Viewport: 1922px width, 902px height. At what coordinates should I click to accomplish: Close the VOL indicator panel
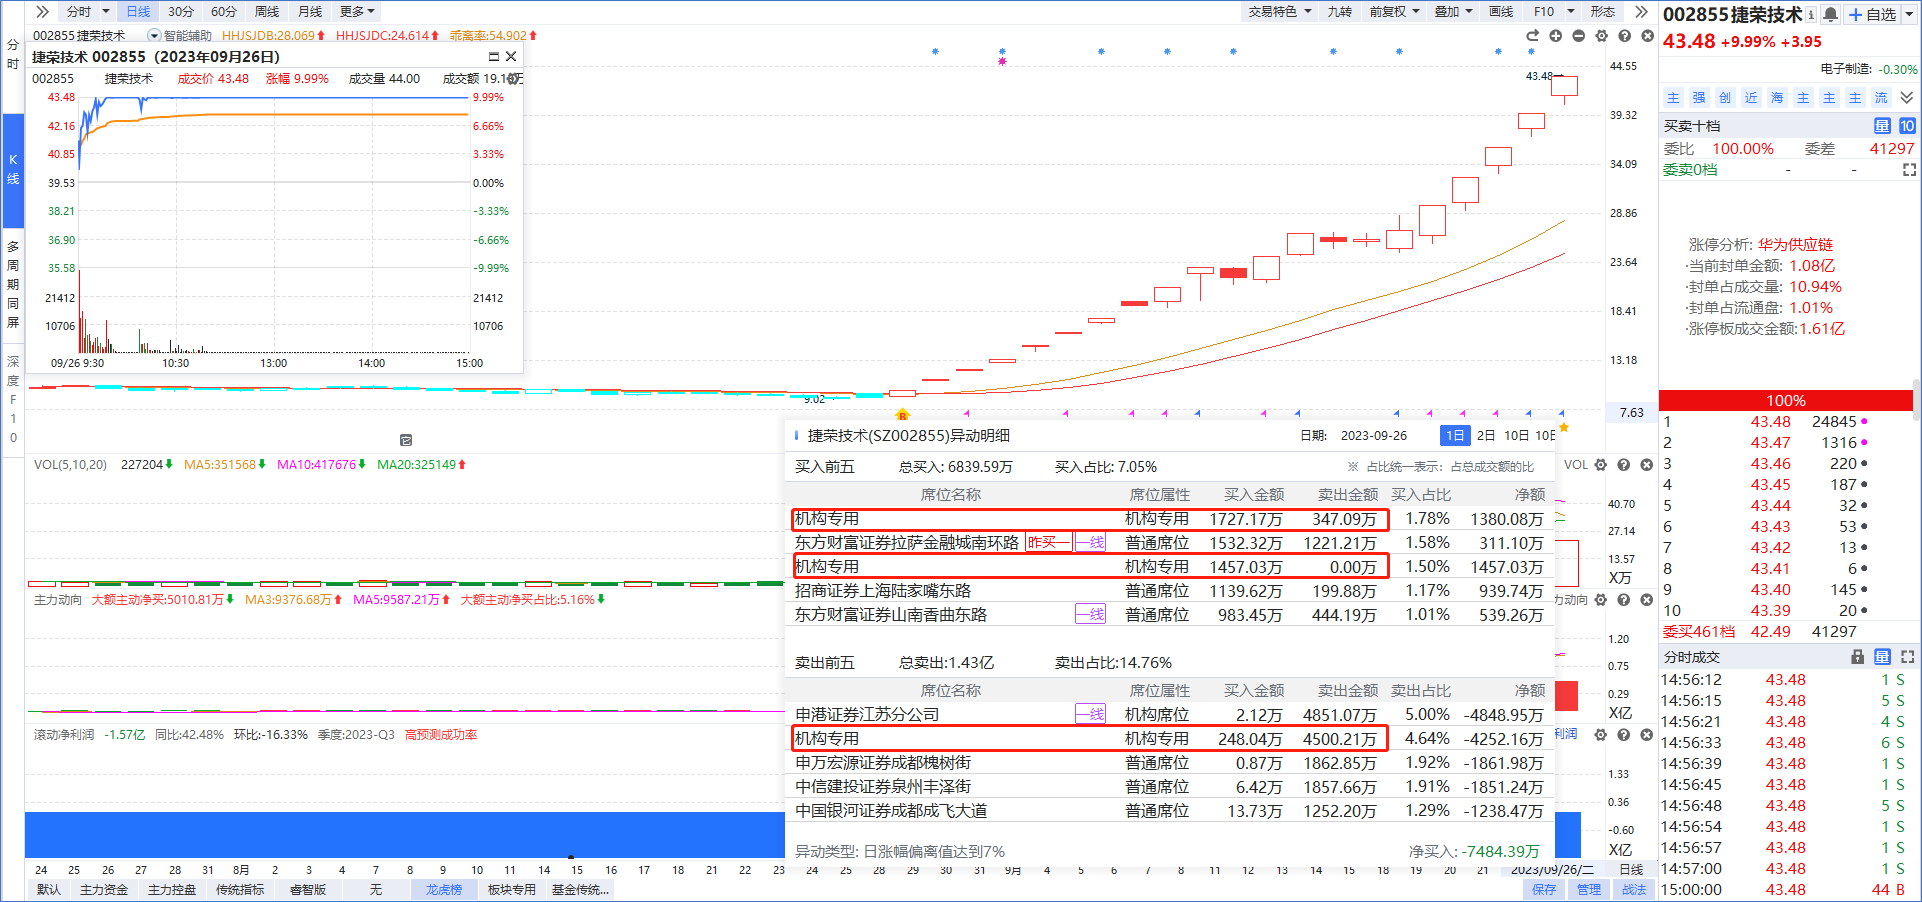tap(1647, 465)
